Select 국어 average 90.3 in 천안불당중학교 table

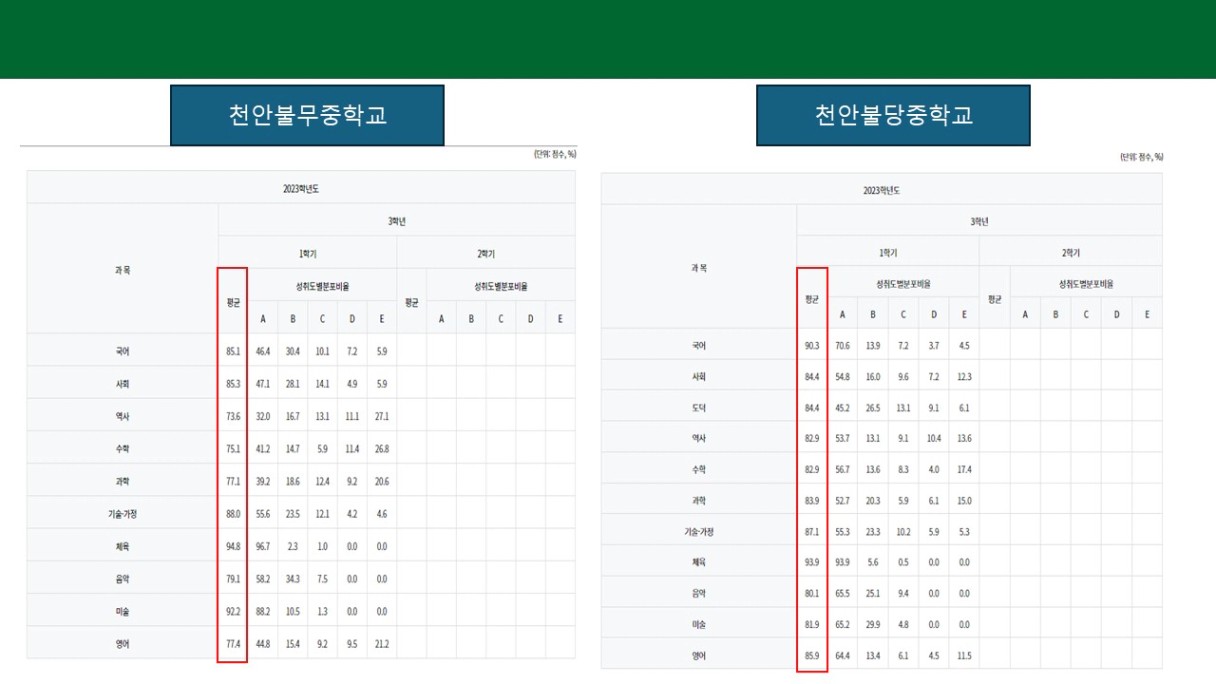(x=812, y=346)
